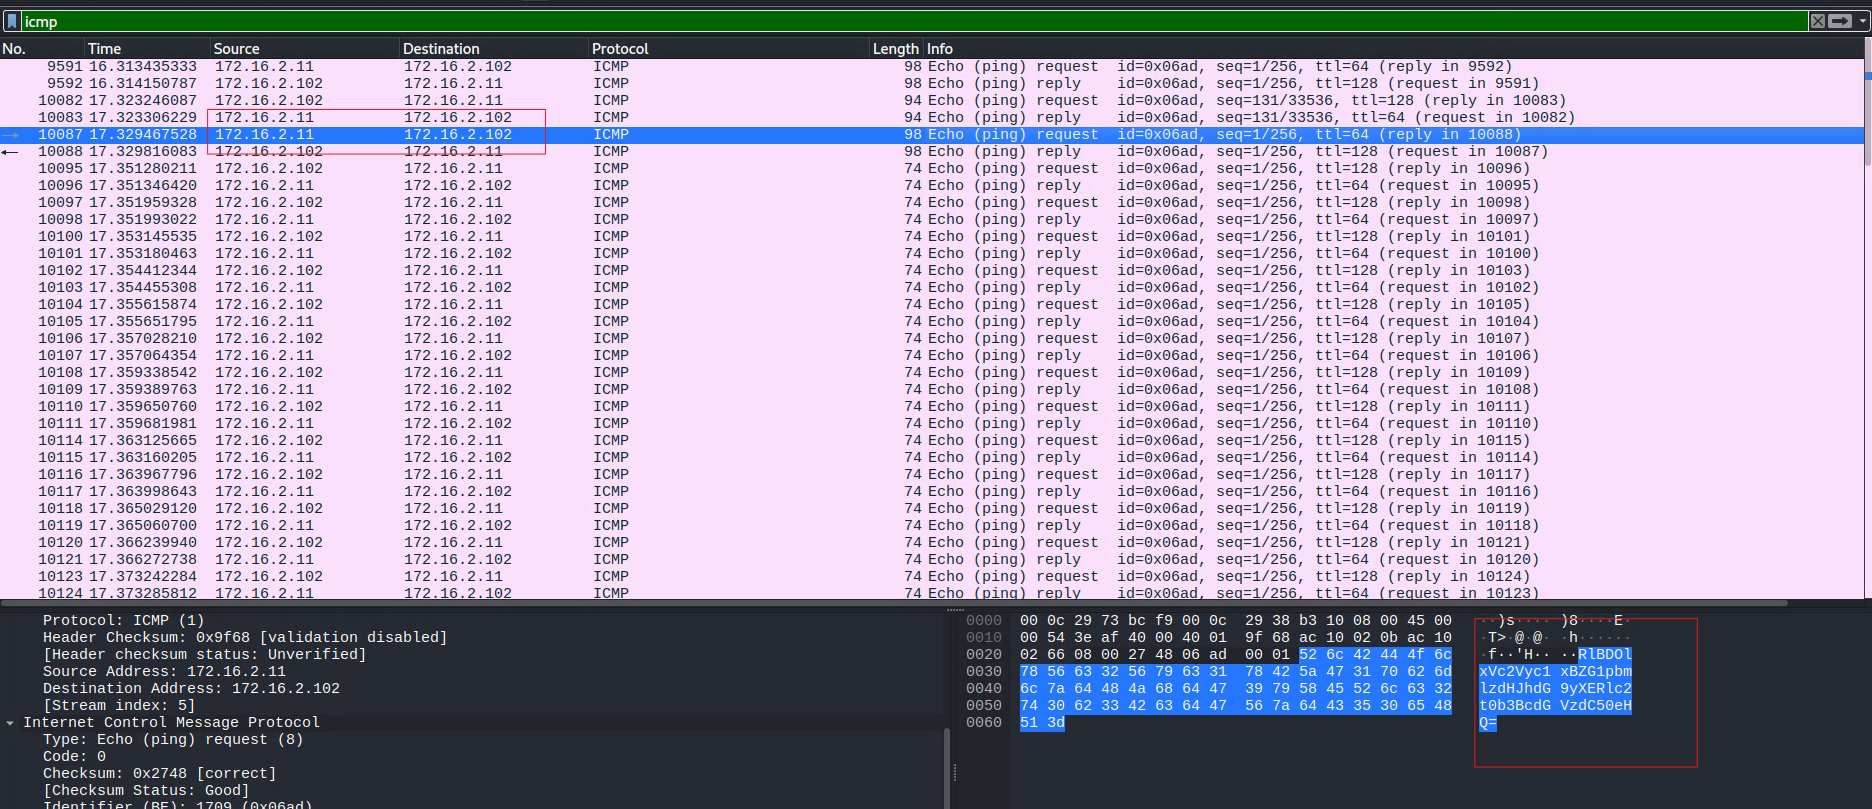Select packet number 10095
Screen dimensions: 1872x809
[x=931, y=168]
